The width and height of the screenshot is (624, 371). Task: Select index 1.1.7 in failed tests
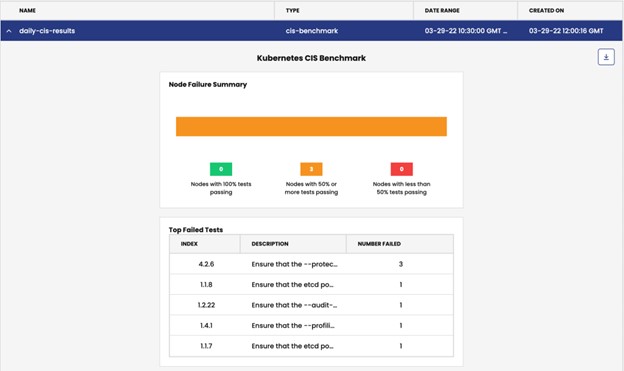pyautogui.click(x=206, y=346)
